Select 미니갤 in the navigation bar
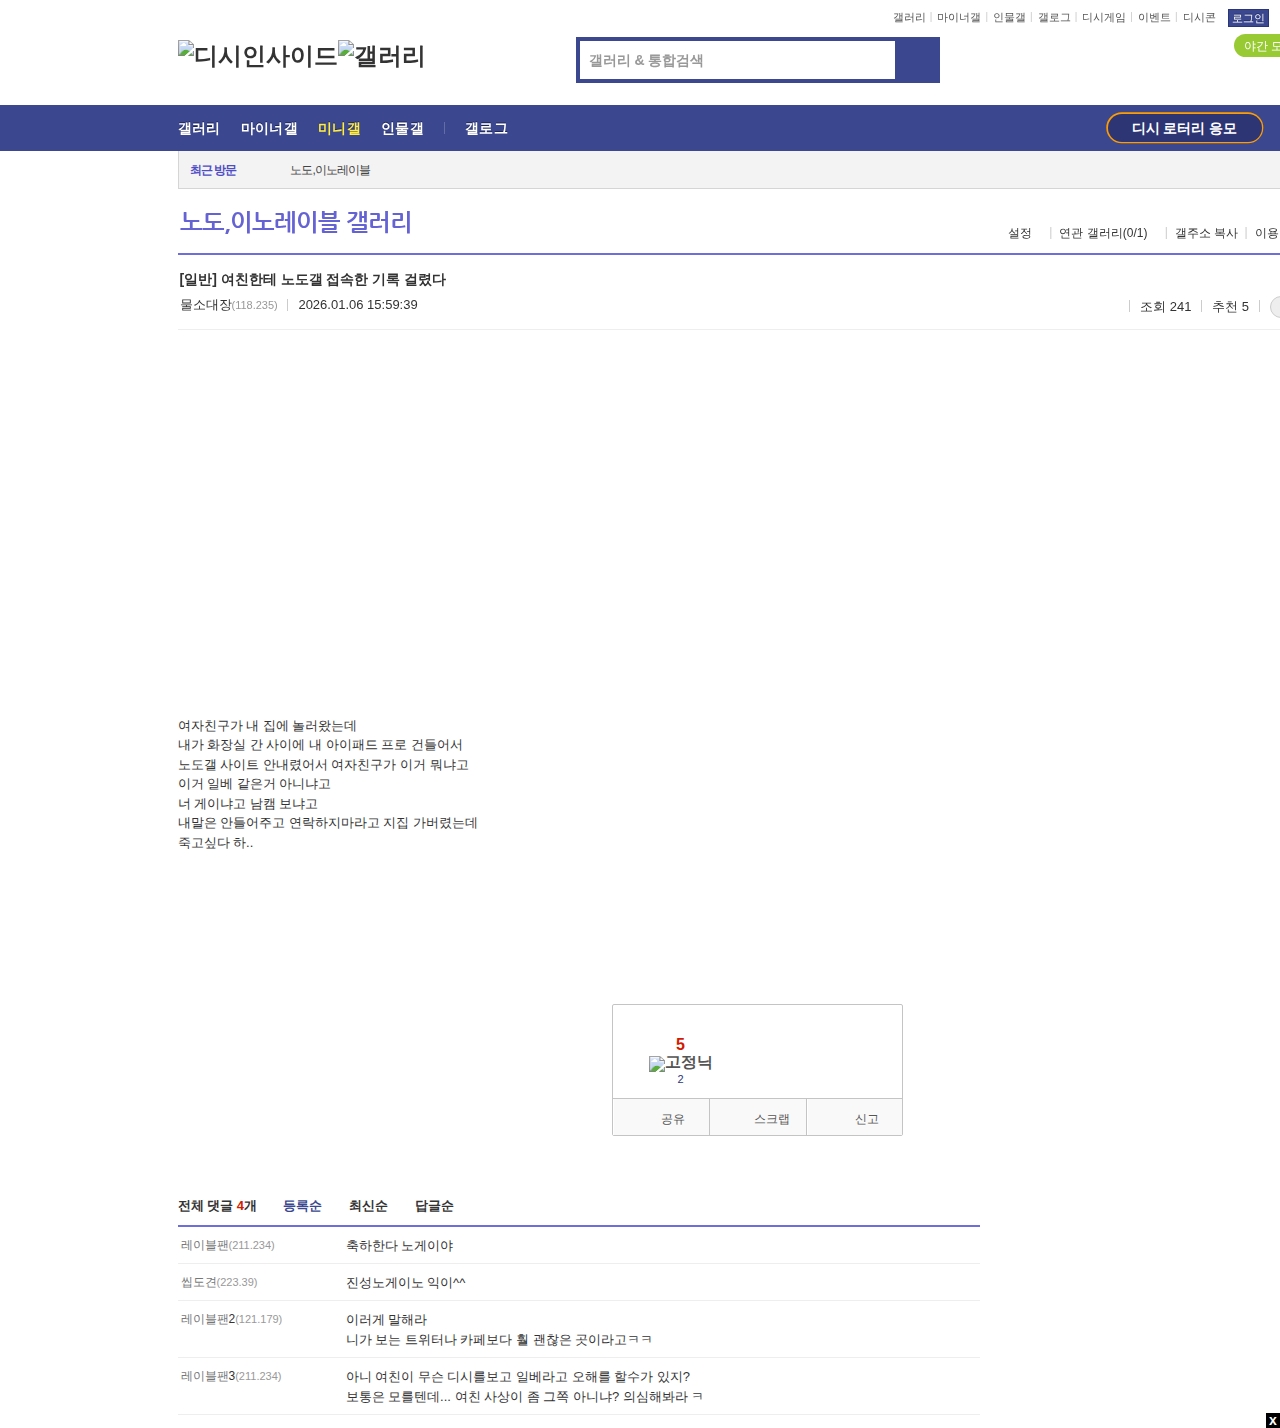The width and height of the screenshot is (1280, 1428). (x=339, y=128)
